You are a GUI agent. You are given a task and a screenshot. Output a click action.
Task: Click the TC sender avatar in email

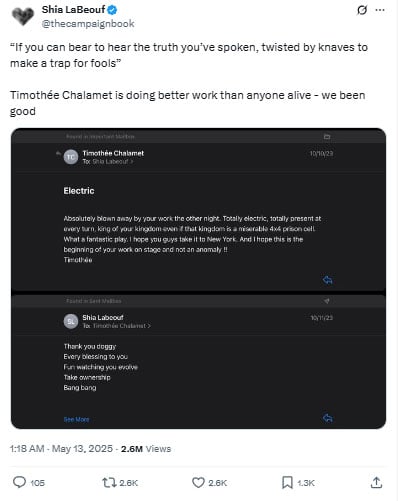click(71, 157)
